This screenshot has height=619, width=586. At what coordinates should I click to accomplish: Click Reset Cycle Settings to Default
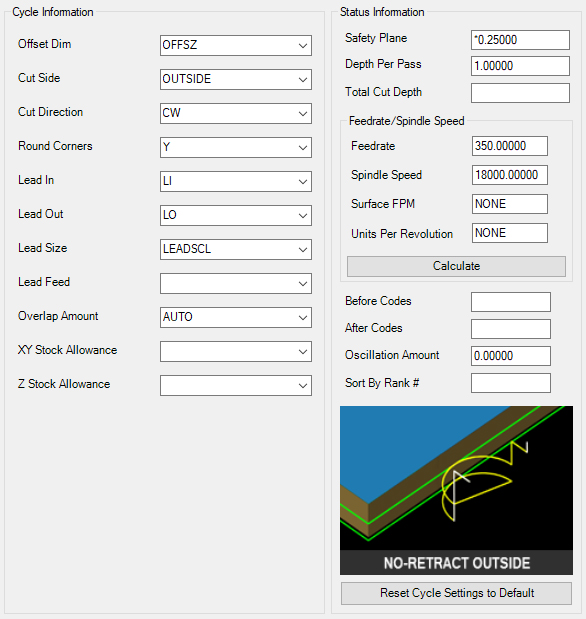click(x=456, y=593)
